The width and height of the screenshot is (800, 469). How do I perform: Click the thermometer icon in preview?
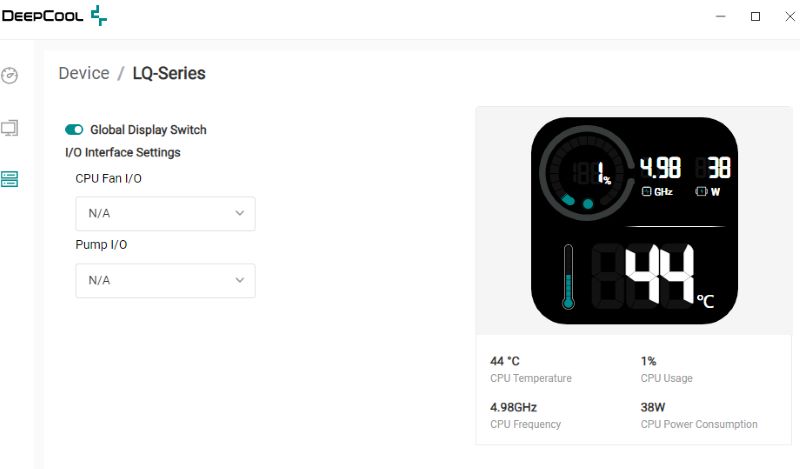568,276
